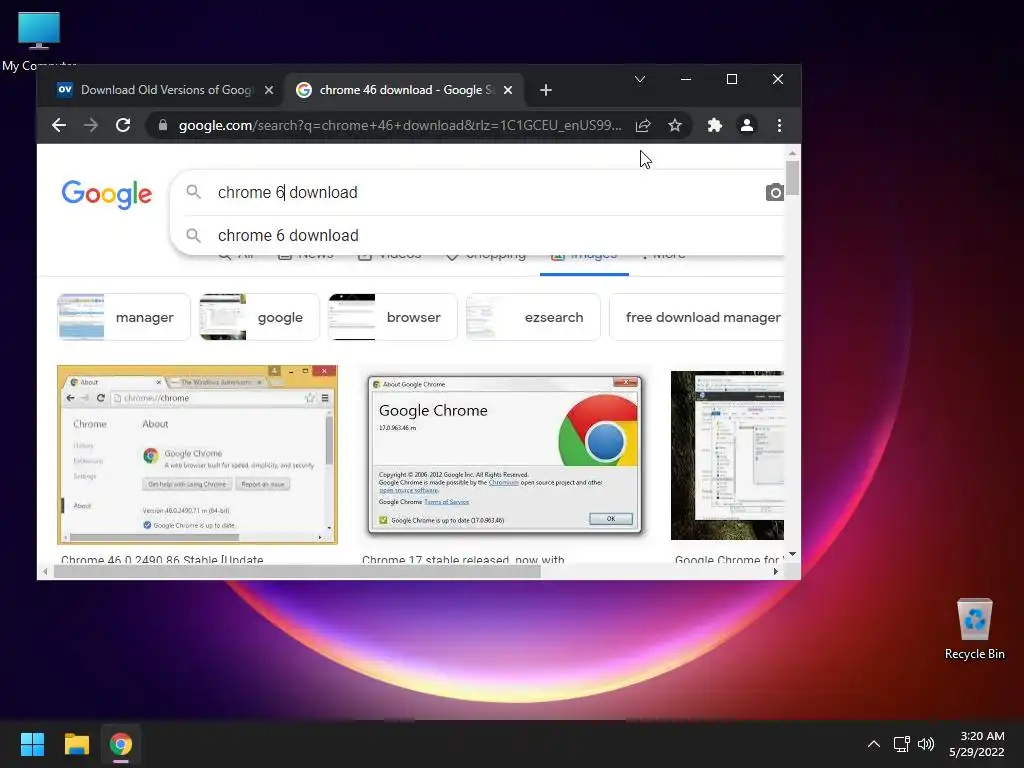Image resolution: width=1024 pixels, height=768 pixels.
Task: Open a new tab with the plus button
Action: pyautogui.click(x=546, y=90)
